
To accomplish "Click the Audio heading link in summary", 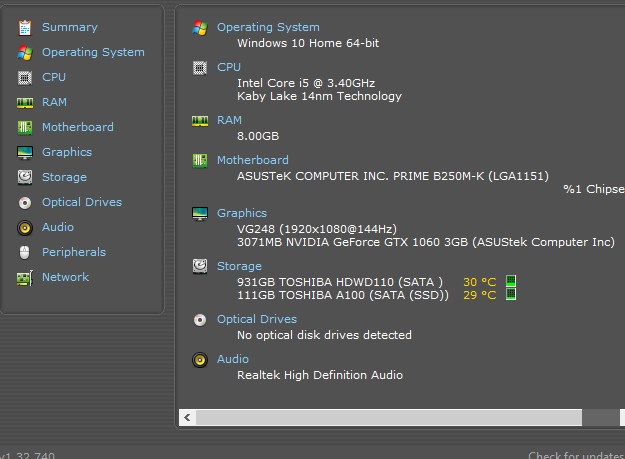I will [233, 359].
